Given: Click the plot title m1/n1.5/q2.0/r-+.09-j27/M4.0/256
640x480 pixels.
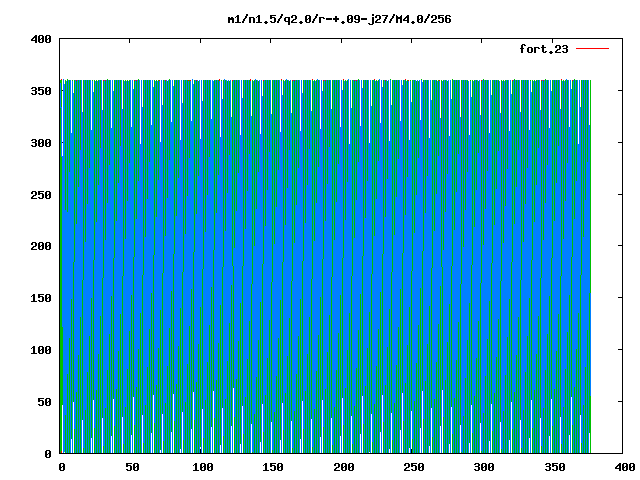Looking at the screenshot, I should click(339, 20).
